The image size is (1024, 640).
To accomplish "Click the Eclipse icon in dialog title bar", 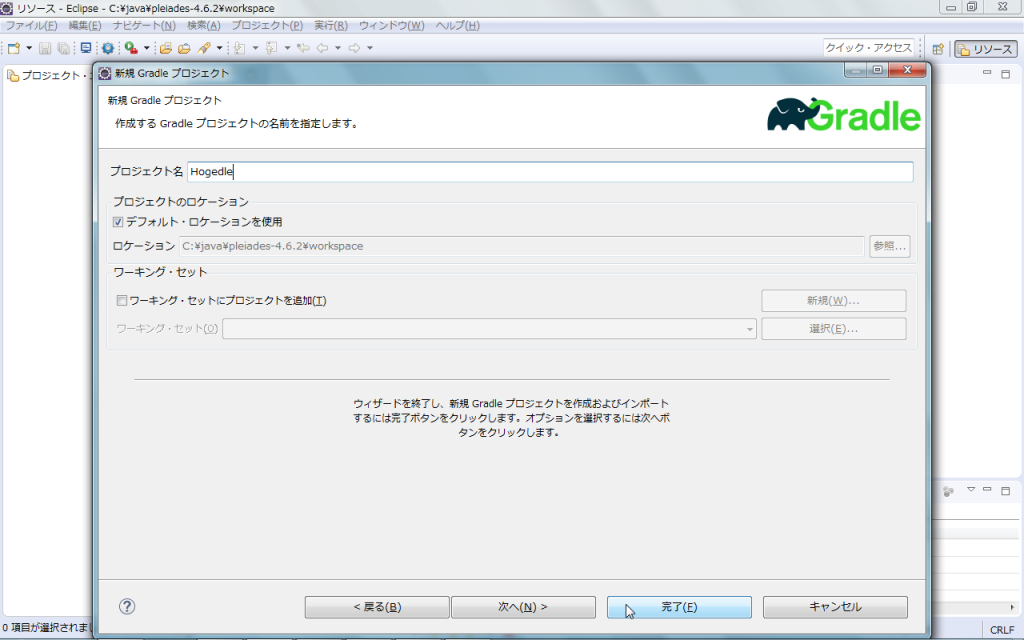I will [x=104, y=73].
